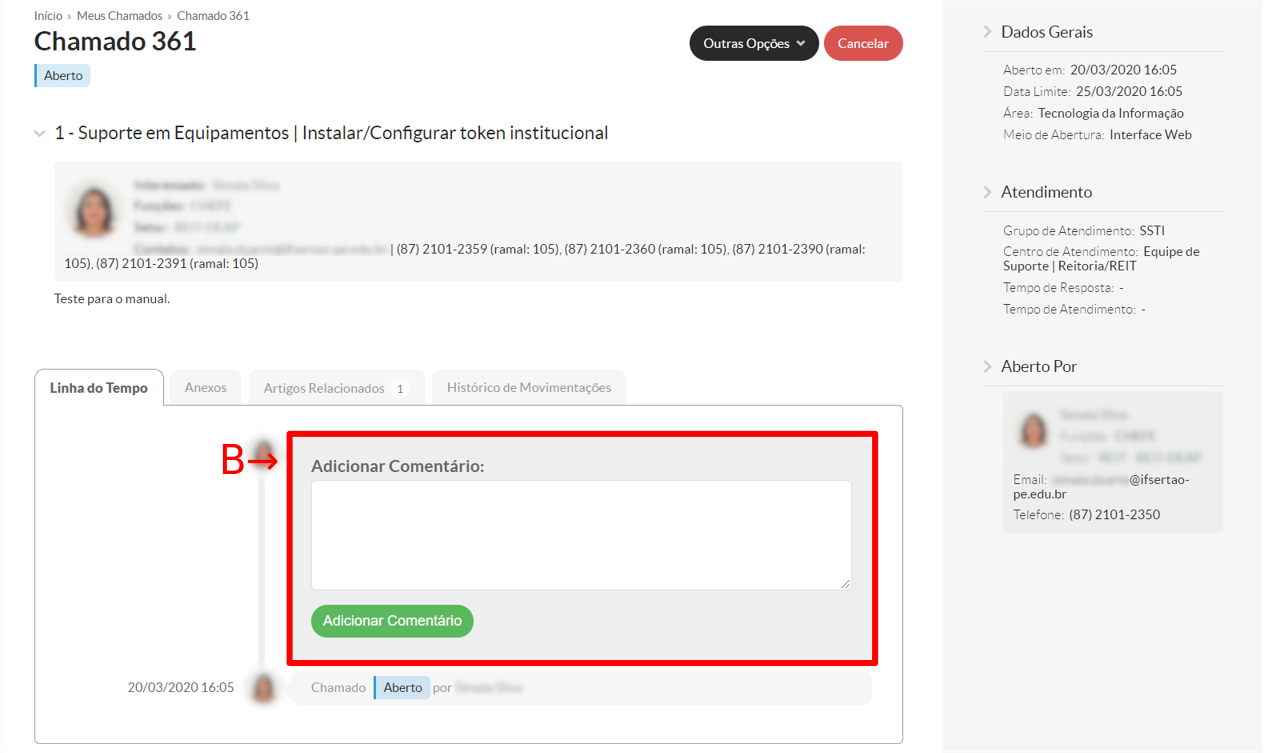Open the Artigos Relacionados tab
The height and width of the screenshot is (753, 1264).
click(x=336, y=388)
